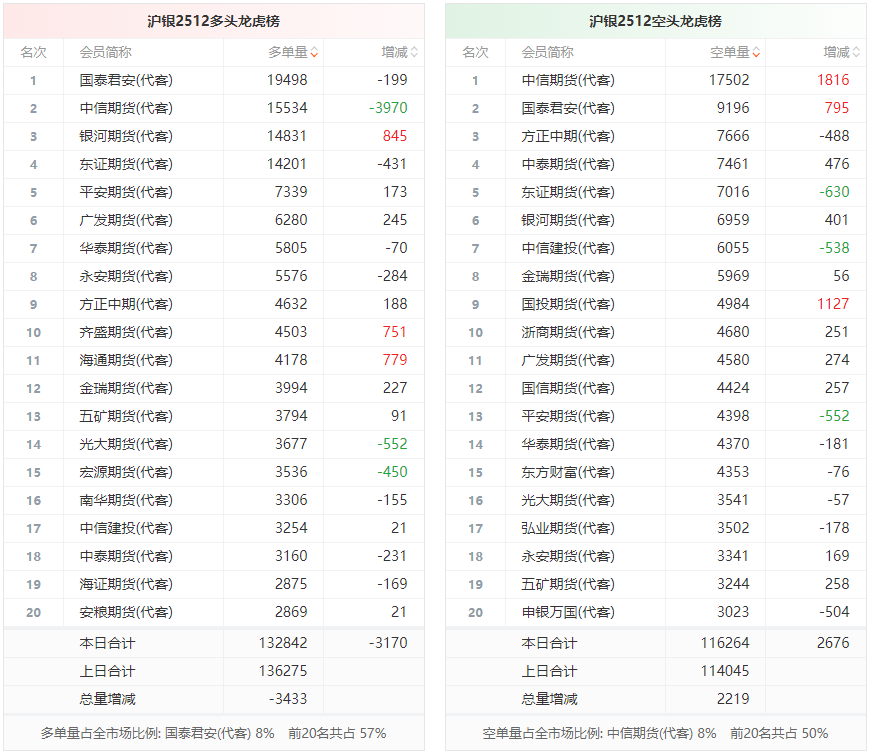This screenshot has width=872, height=755.
Task: Click long total 132842
Action: coord(283,643)
